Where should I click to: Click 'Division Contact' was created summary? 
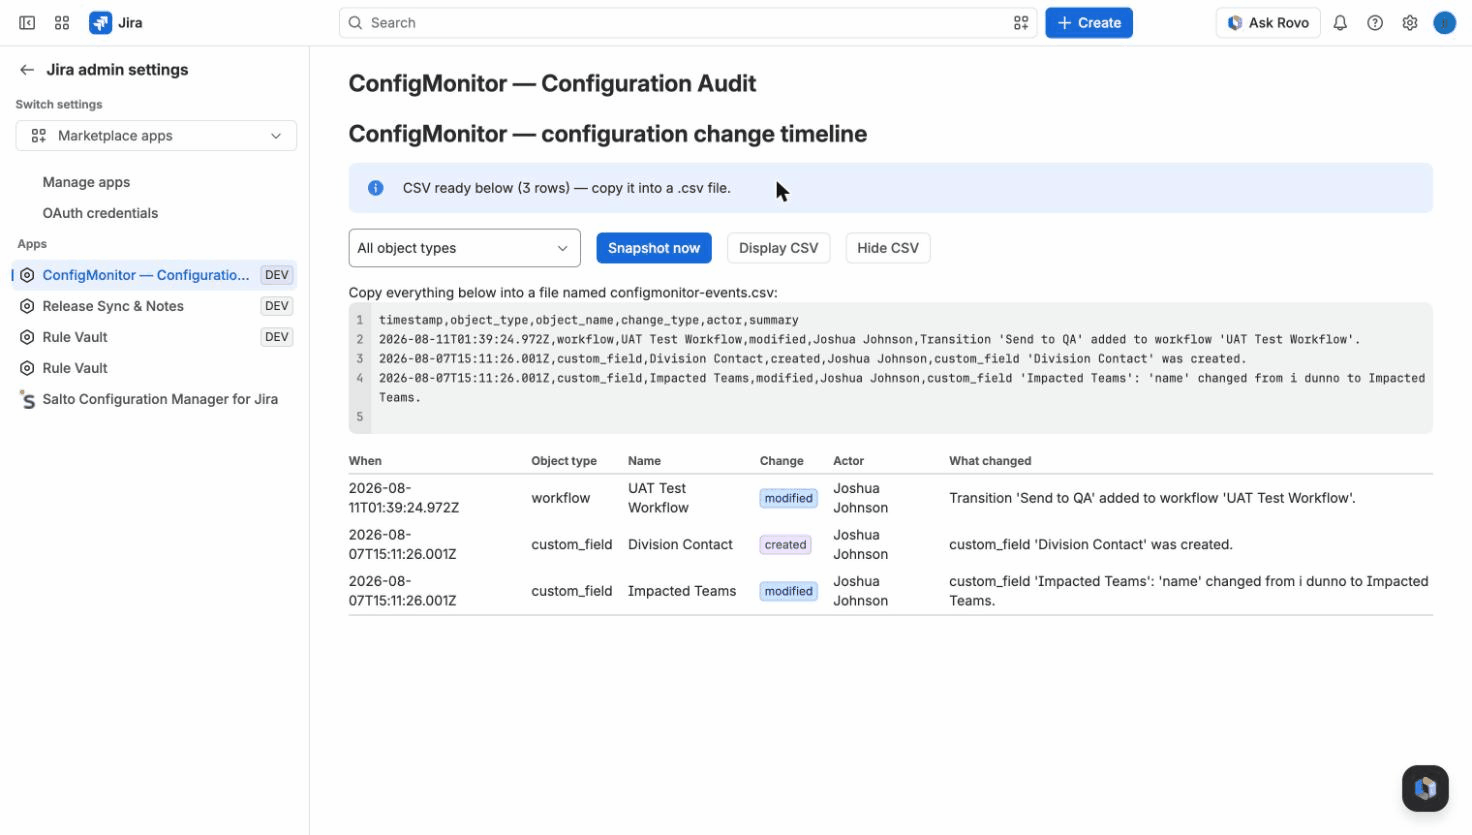click(x=1091, y=545)
